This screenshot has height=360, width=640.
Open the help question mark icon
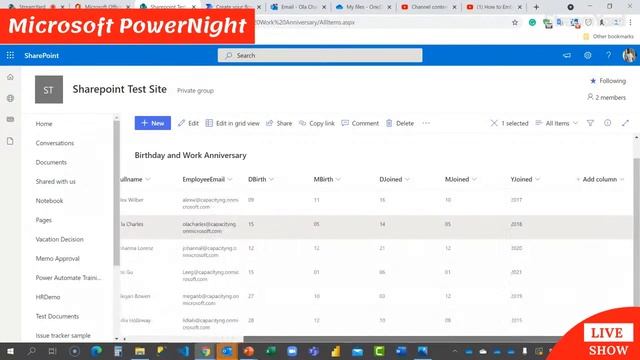(609, 56)
